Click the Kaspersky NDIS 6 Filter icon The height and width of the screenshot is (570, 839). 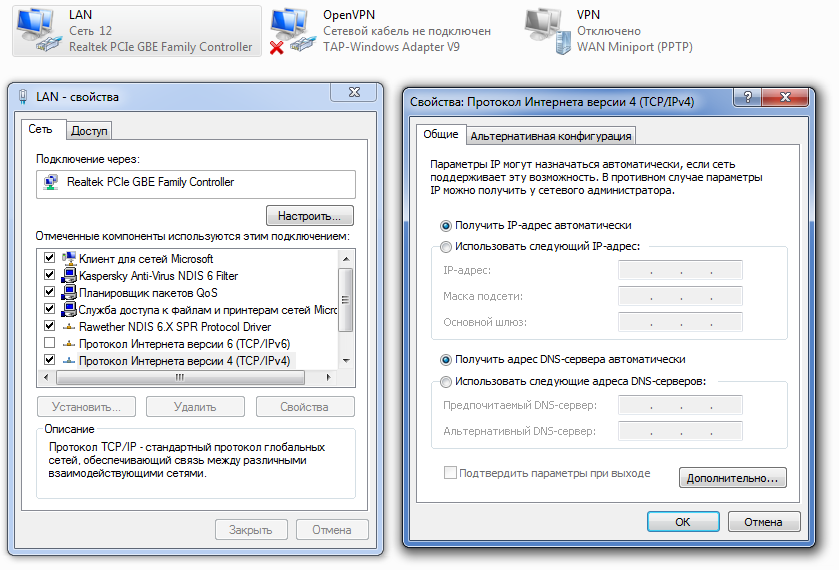point(69,276)
